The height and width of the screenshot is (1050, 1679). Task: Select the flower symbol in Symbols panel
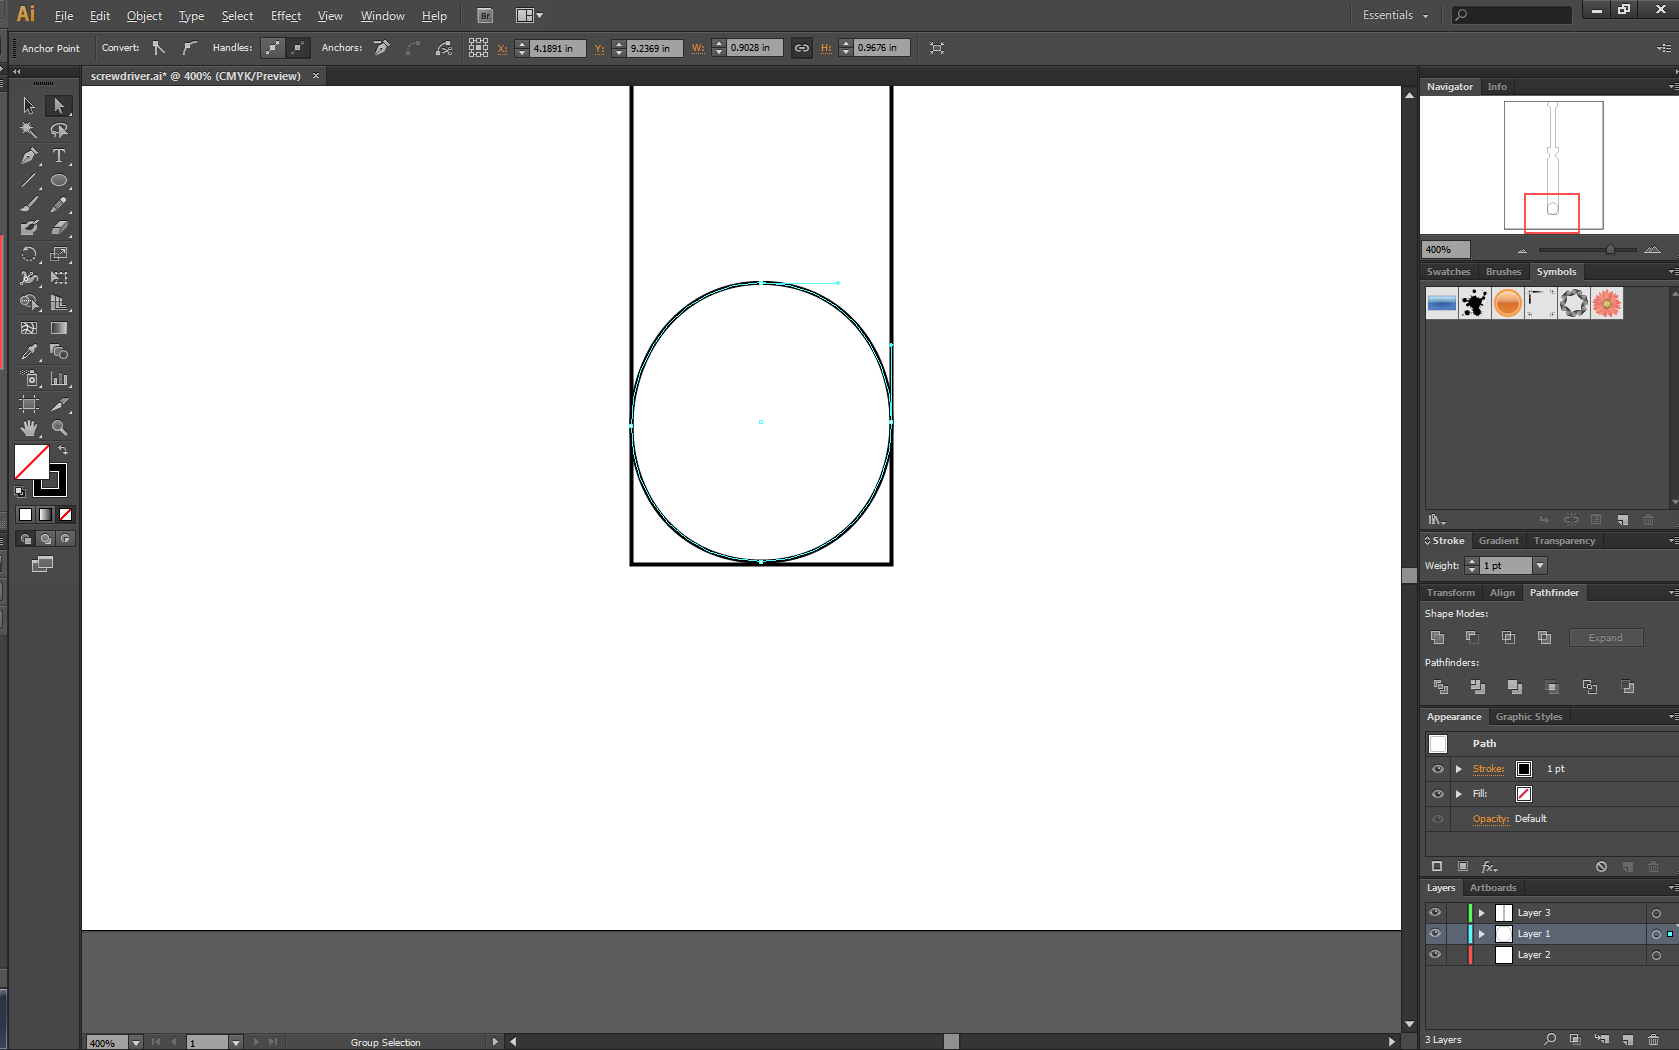[1606, 303]
